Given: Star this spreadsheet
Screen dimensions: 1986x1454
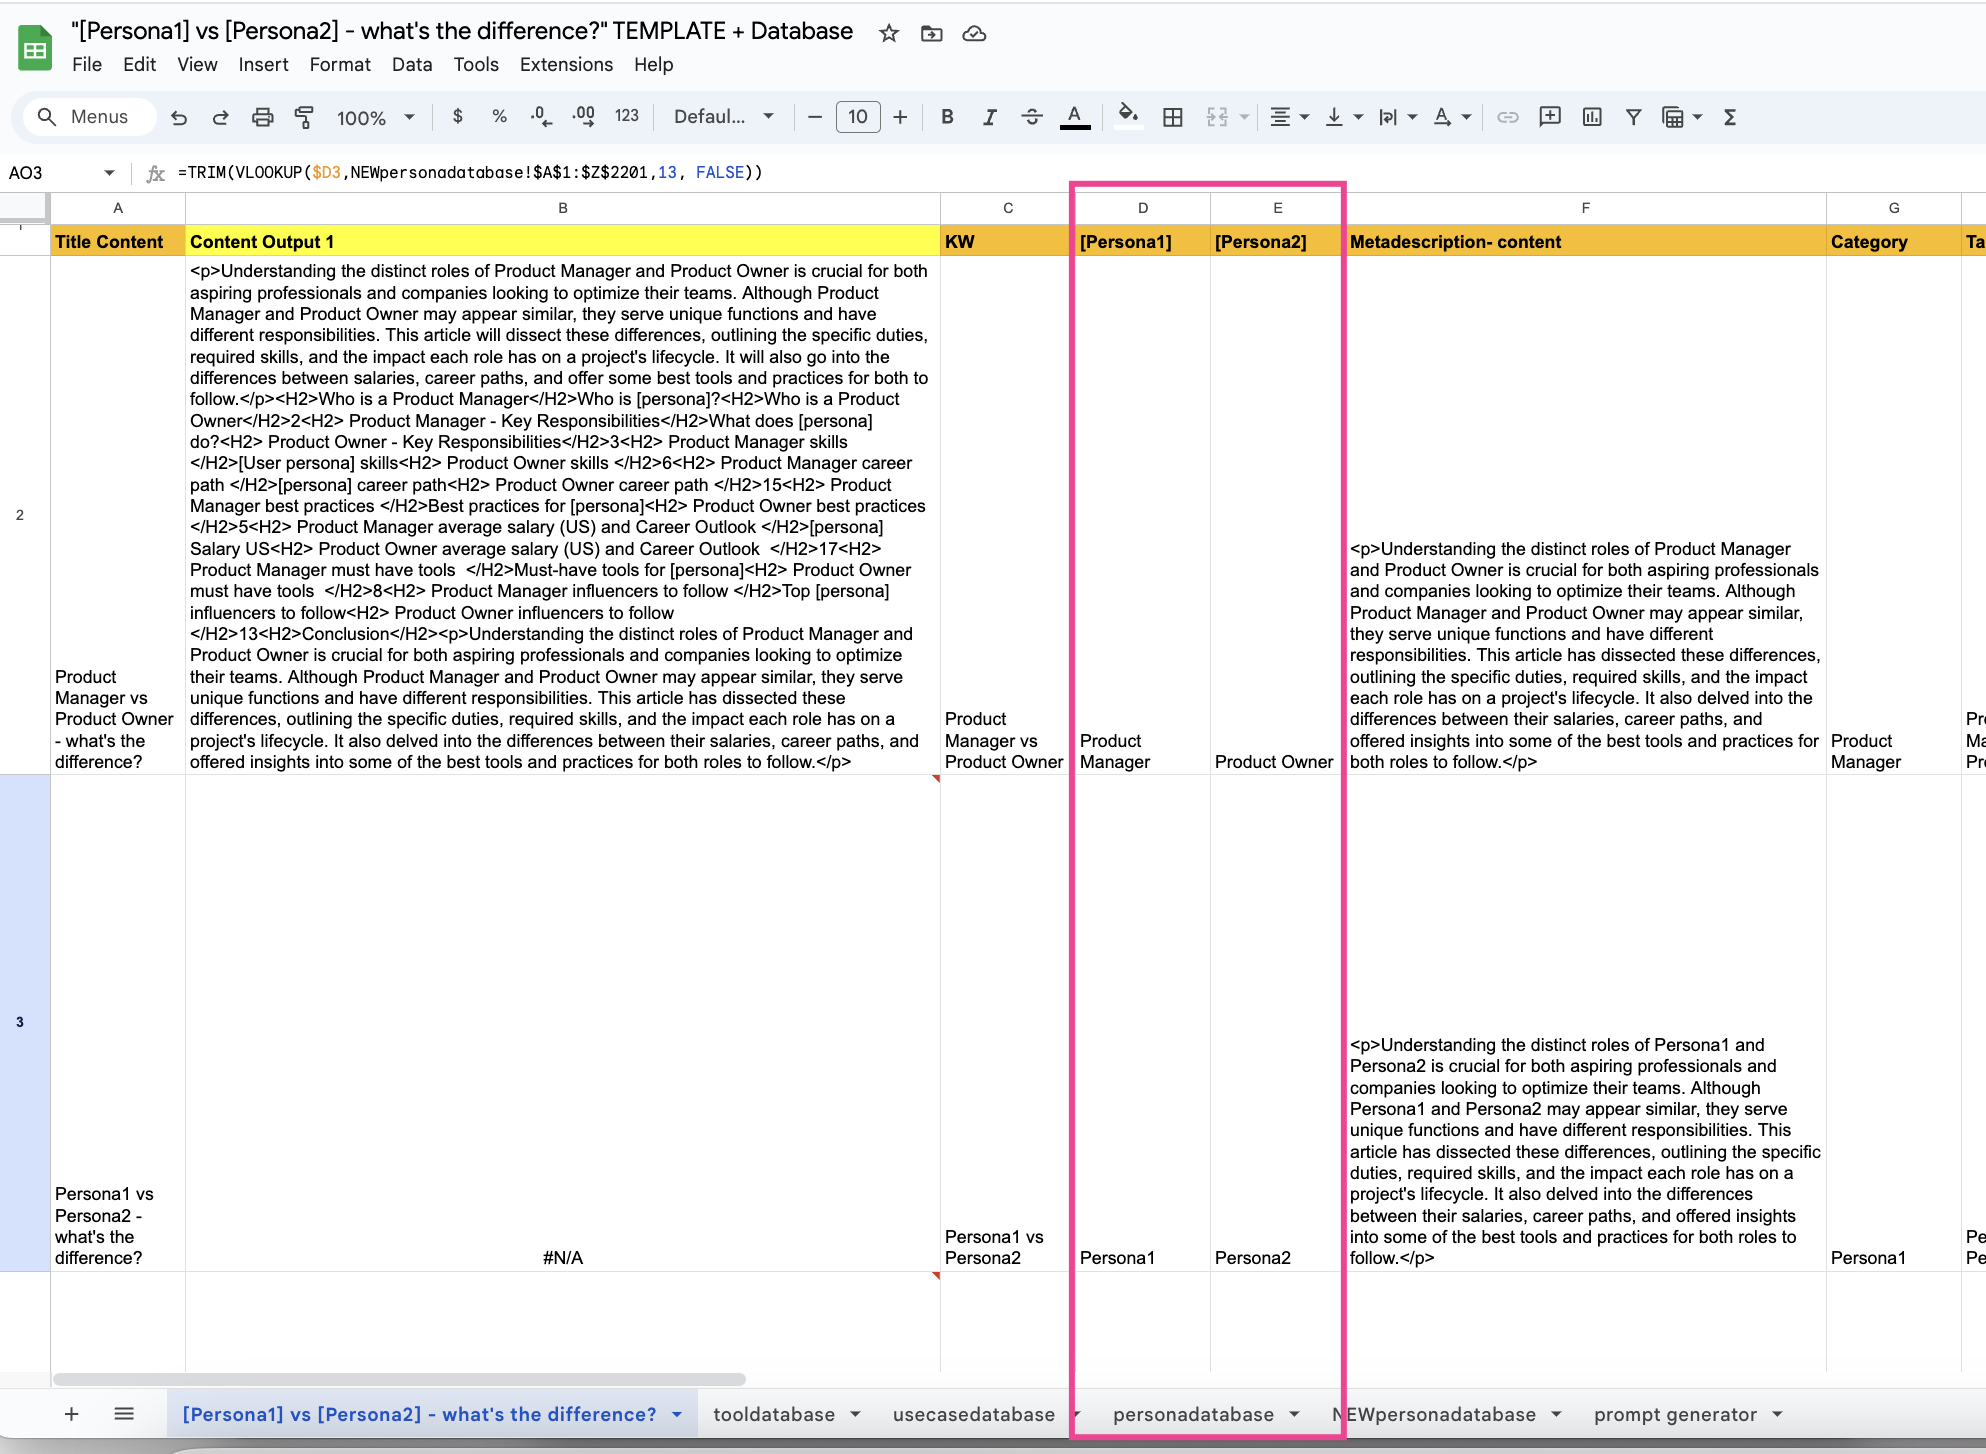Looking at the screenshot, I should coord(888,33).
